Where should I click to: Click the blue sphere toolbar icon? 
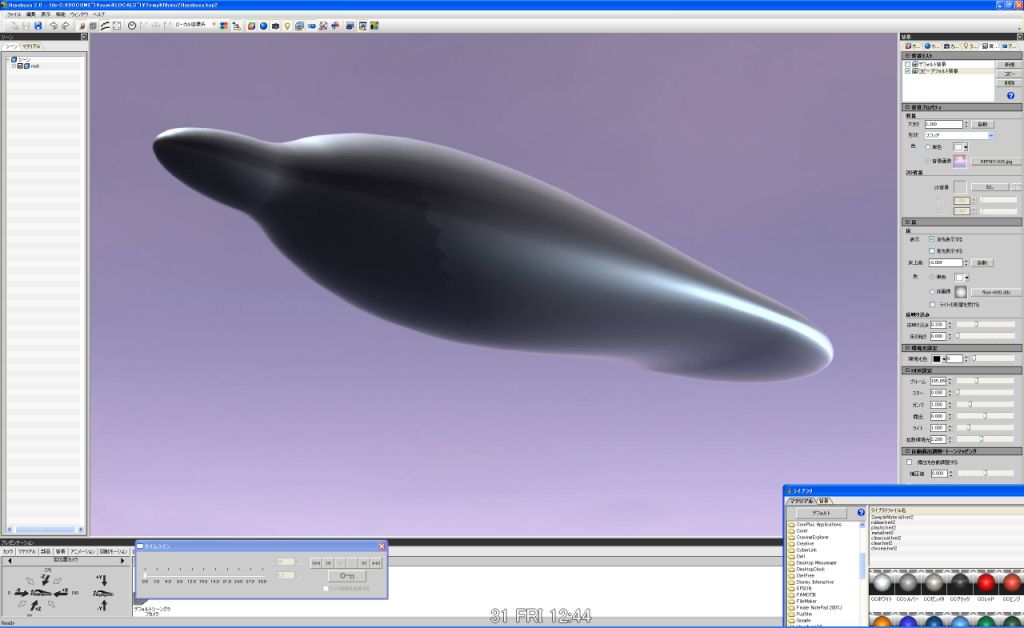pyautogui.click(x=262, y=25)
